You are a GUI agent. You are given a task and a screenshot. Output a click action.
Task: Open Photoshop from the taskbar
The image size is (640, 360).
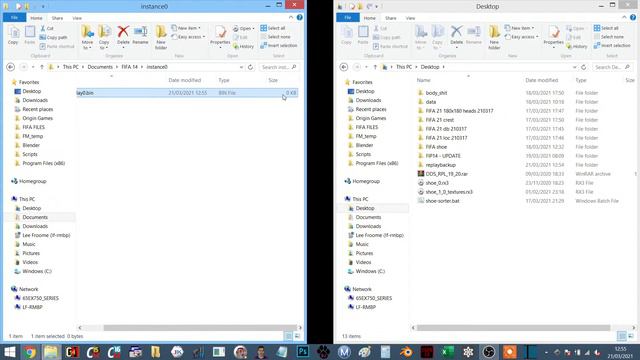[302, 351]
